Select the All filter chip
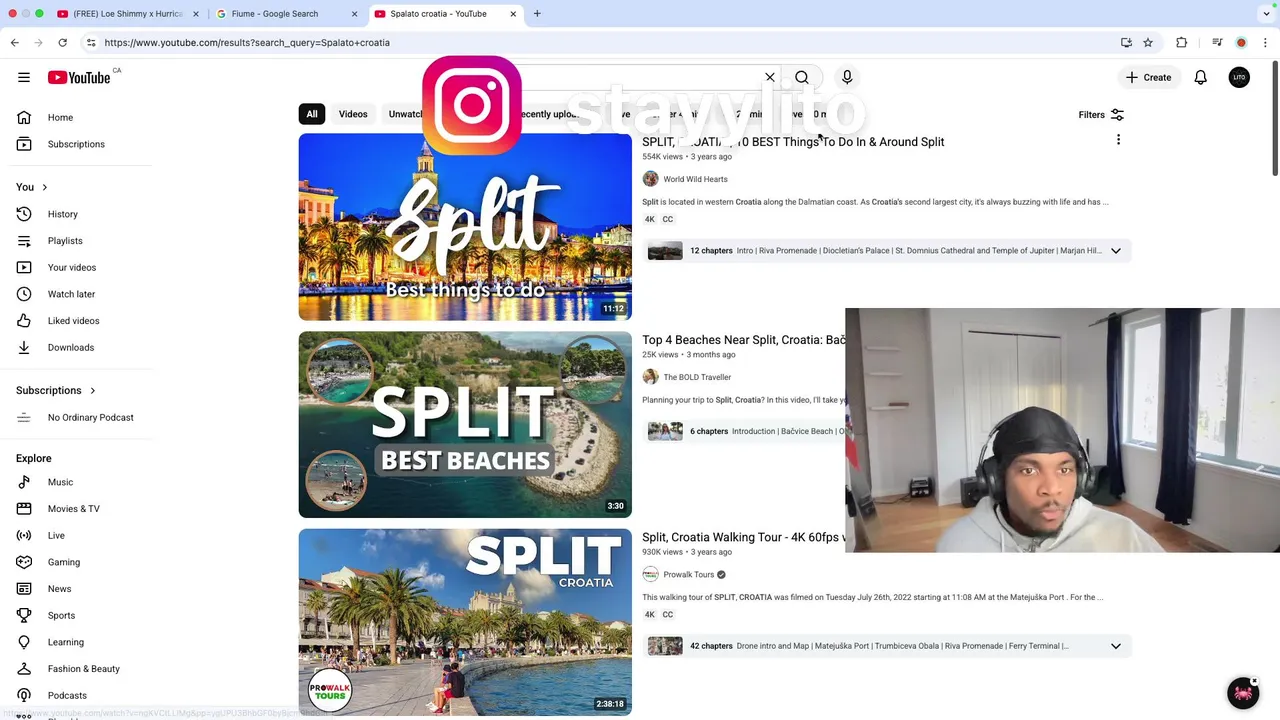The width and height of the screenshot is (1280, 720). point(312,114)
